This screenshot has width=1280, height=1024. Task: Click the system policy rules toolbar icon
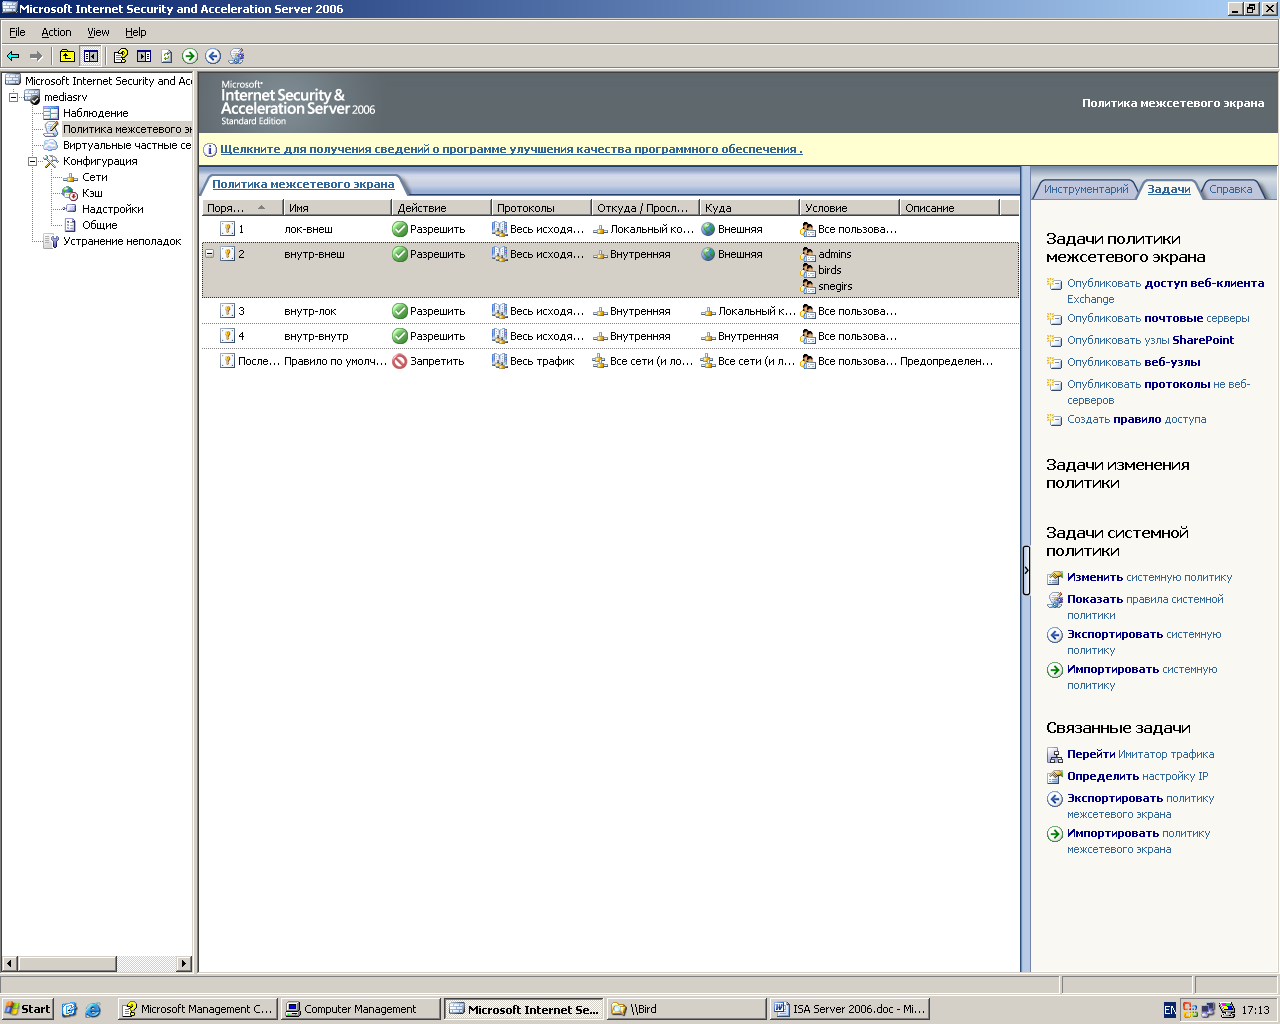pyautogui.click(x=237, y=56)
